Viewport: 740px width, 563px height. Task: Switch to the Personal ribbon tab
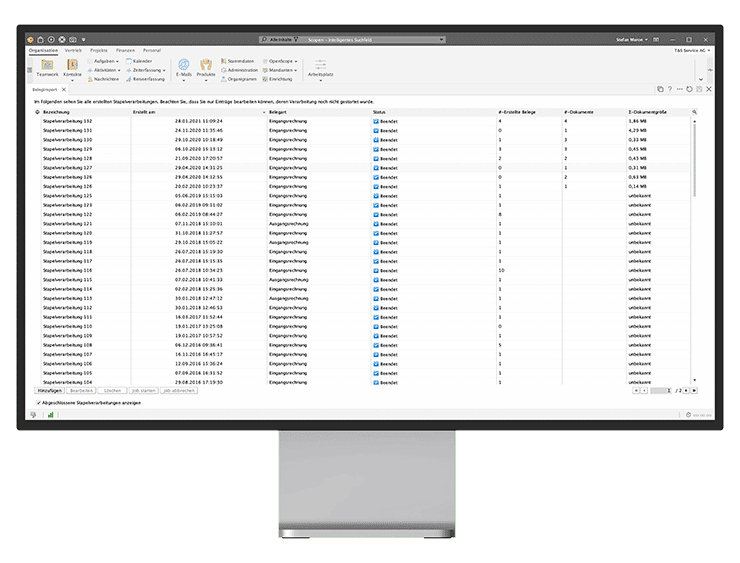tap(152, 50)
